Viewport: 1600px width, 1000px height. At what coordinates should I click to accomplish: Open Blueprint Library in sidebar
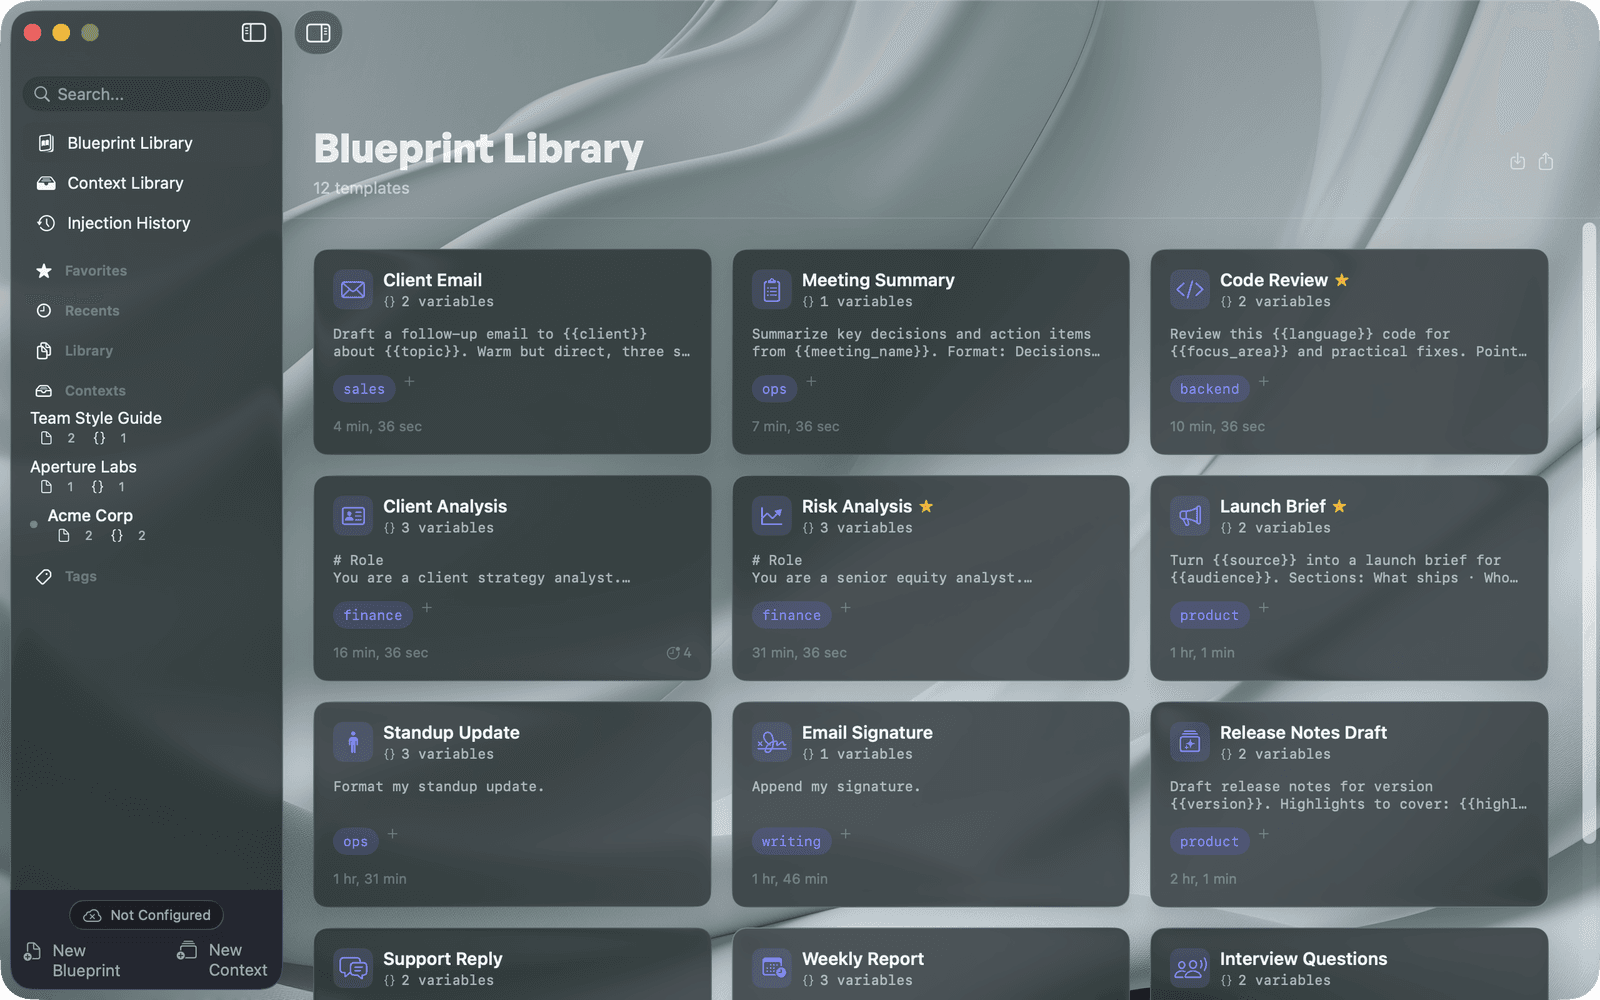(130, 143)
